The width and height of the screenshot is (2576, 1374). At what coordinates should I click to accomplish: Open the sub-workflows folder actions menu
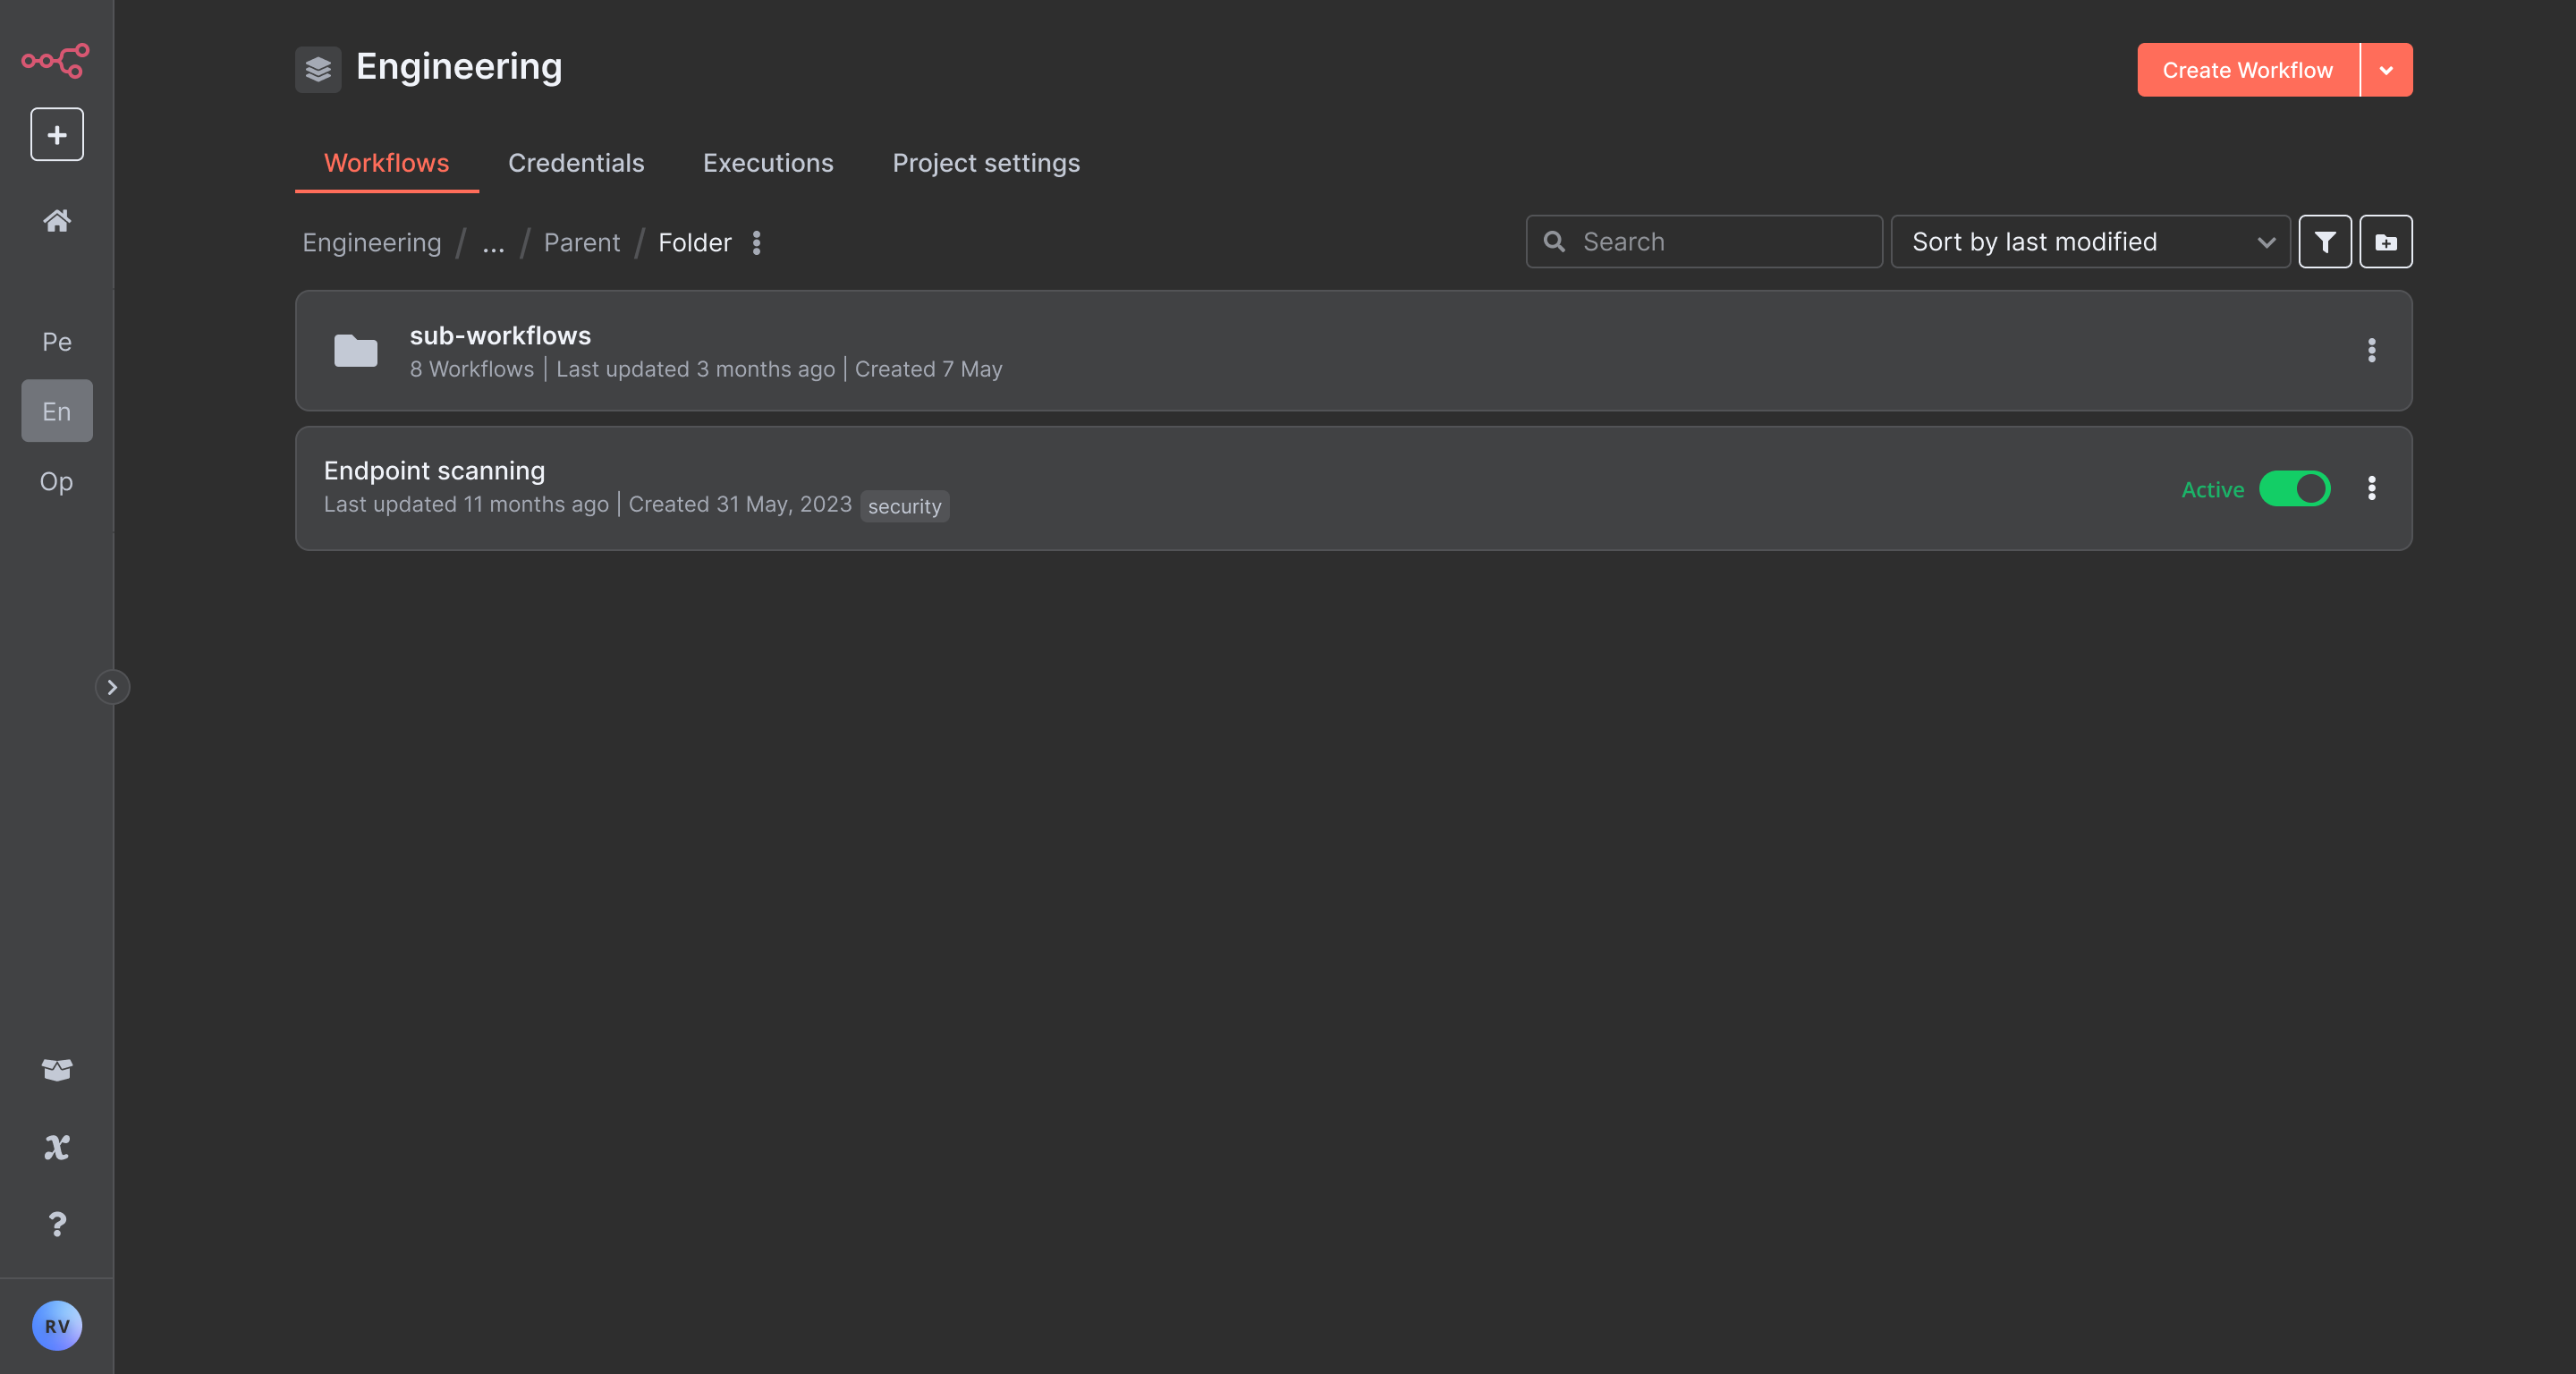click(2371, 350)
